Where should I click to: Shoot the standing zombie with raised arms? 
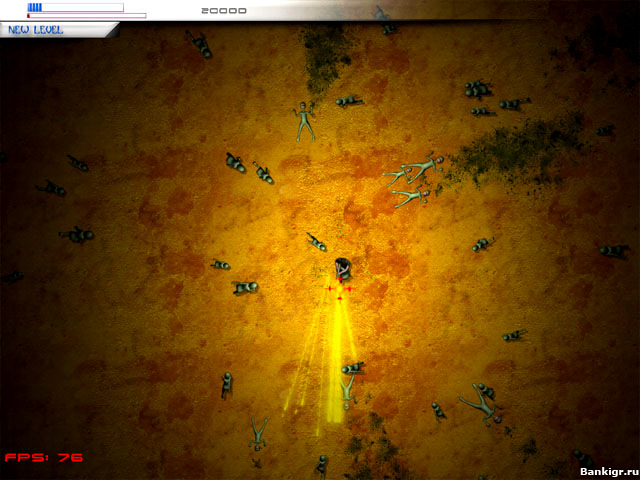point(304,120)
